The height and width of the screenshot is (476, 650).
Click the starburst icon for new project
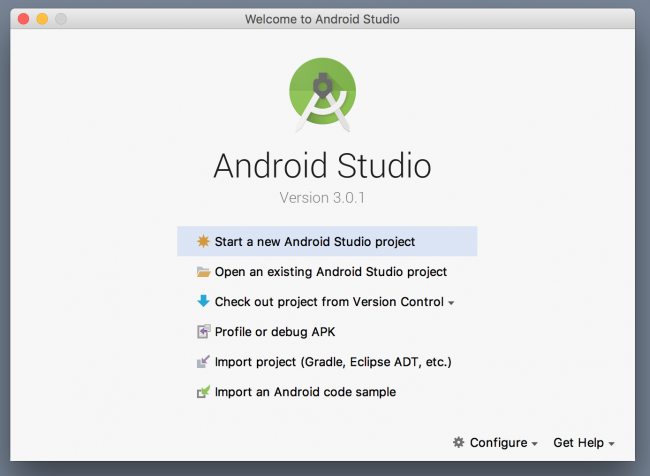[x=203, y=241]
